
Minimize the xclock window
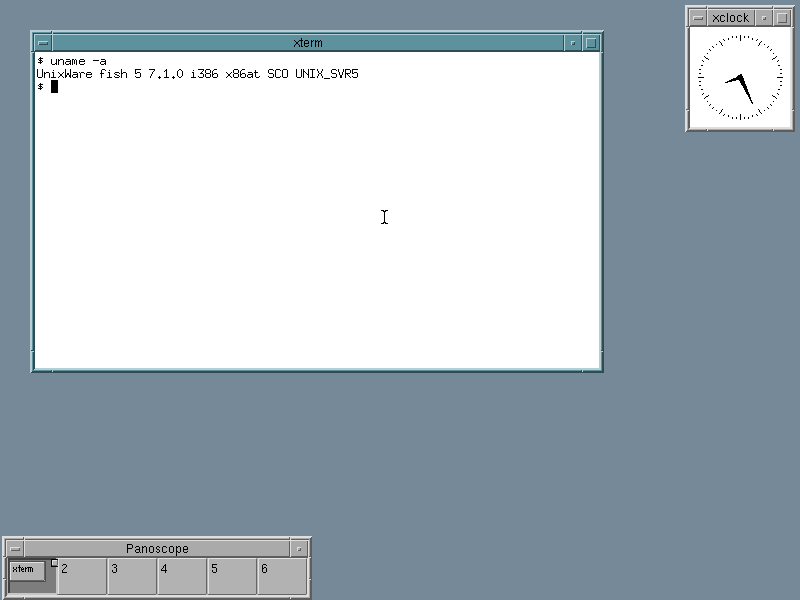[764, 18]
